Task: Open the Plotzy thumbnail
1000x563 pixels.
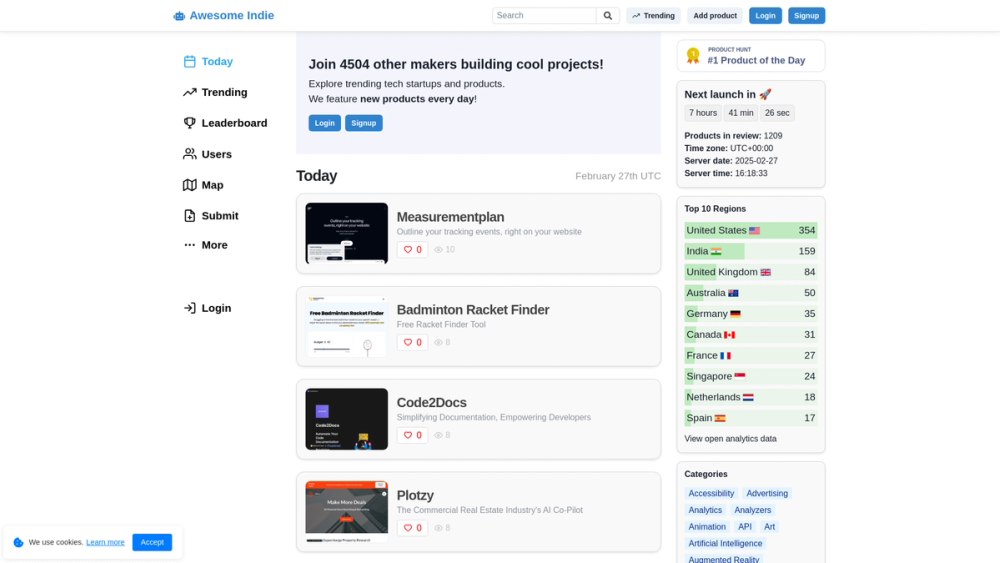Action: 346,511
